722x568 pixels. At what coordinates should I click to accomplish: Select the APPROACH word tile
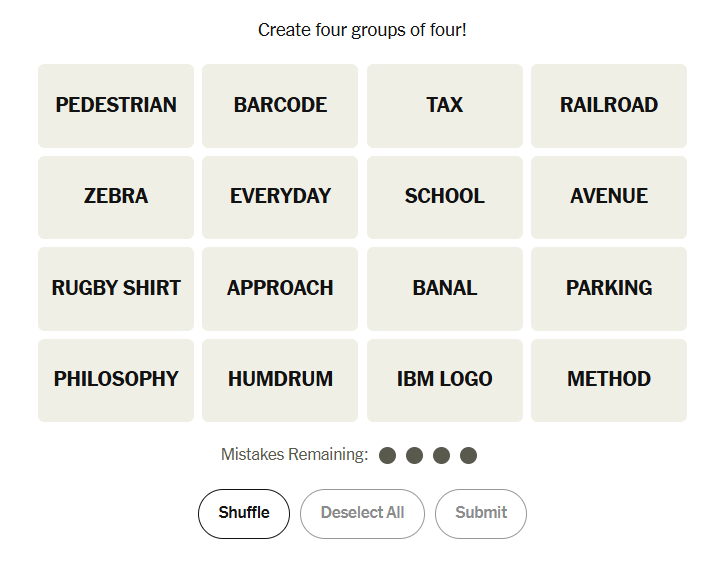(280, 288)
